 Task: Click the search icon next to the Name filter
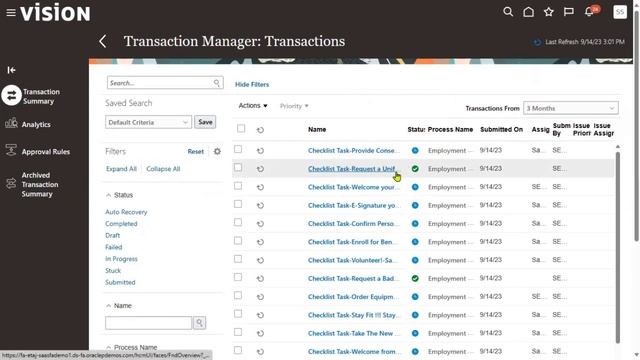coord(199,323)
